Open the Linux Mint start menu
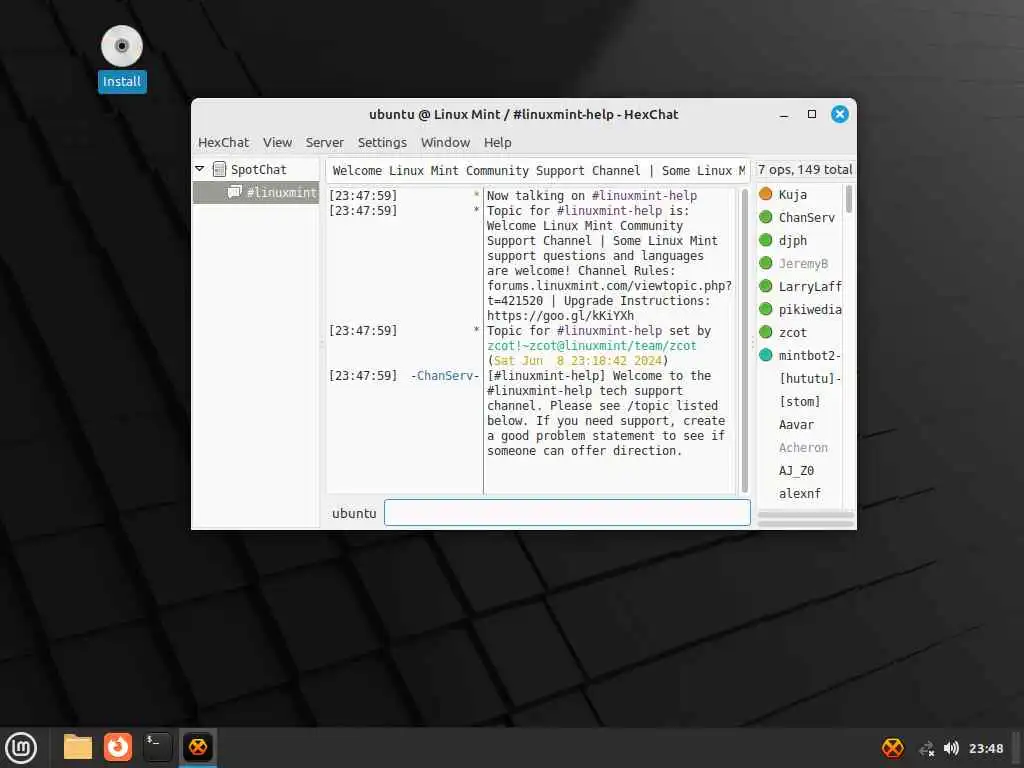 tap(21, 748)
